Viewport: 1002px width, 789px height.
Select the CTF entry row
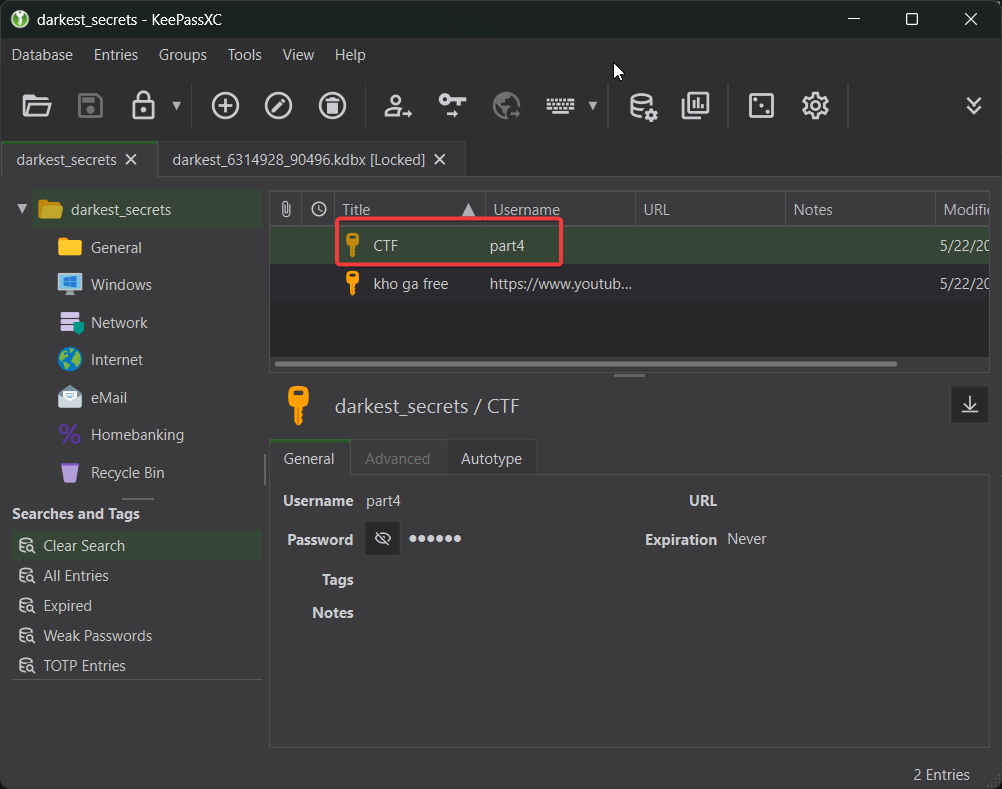click(629, 246)
